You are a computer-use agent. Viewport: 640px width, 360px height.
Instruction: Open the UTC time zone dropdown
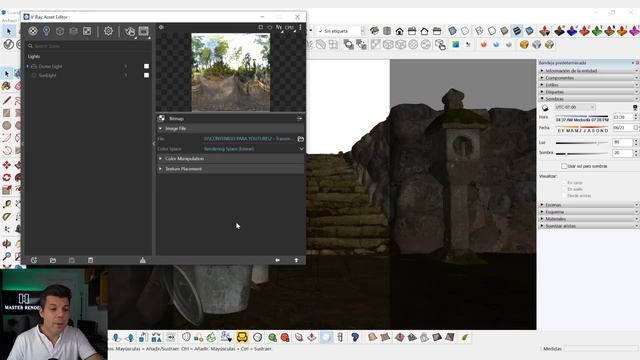point(575,107)
